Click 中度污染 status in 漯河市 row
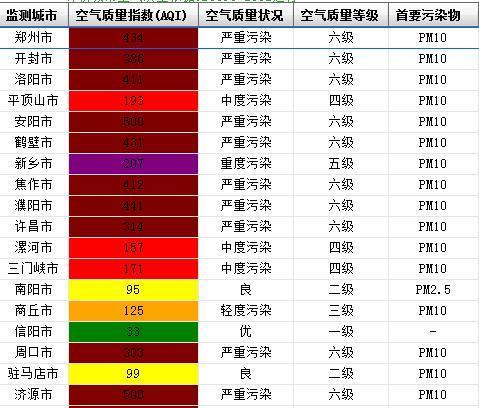Image resolution: width=479 pixels, height=408 pixels. point(246,248)
